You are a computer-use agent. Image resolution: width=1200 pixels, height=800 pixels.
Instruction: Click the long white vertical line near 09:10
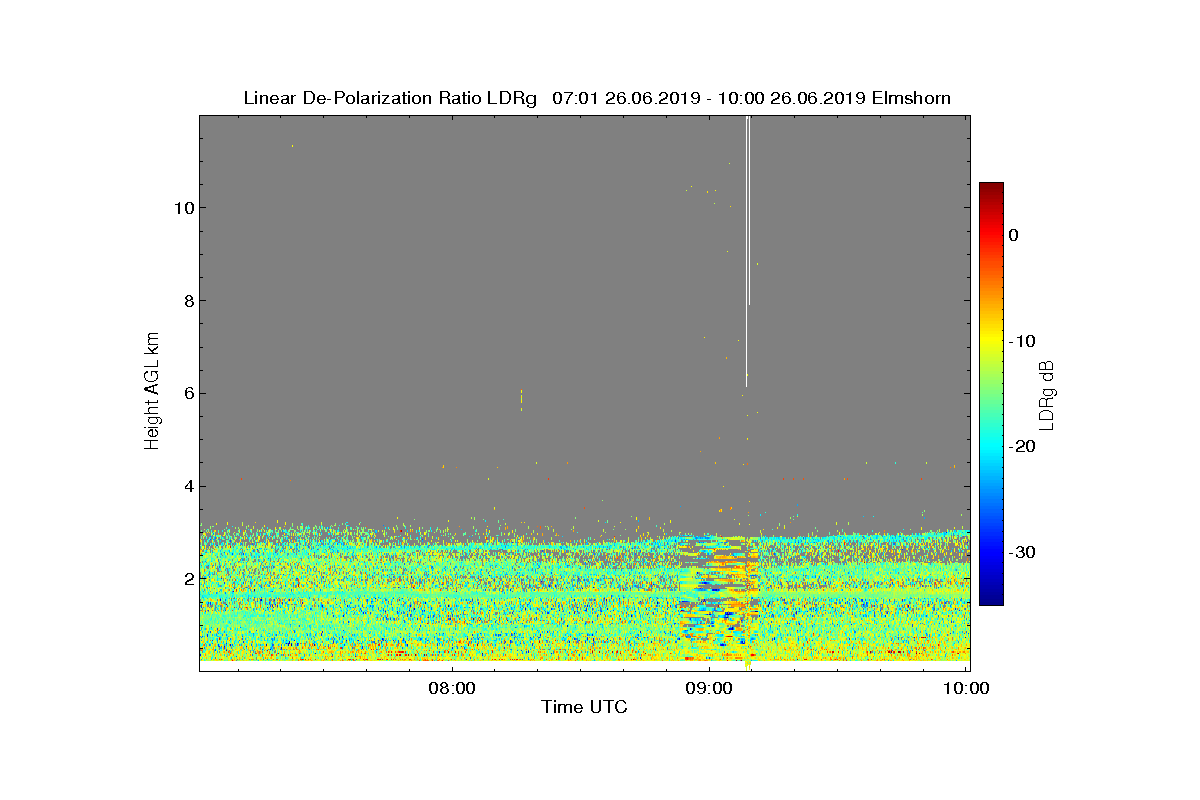747,250
